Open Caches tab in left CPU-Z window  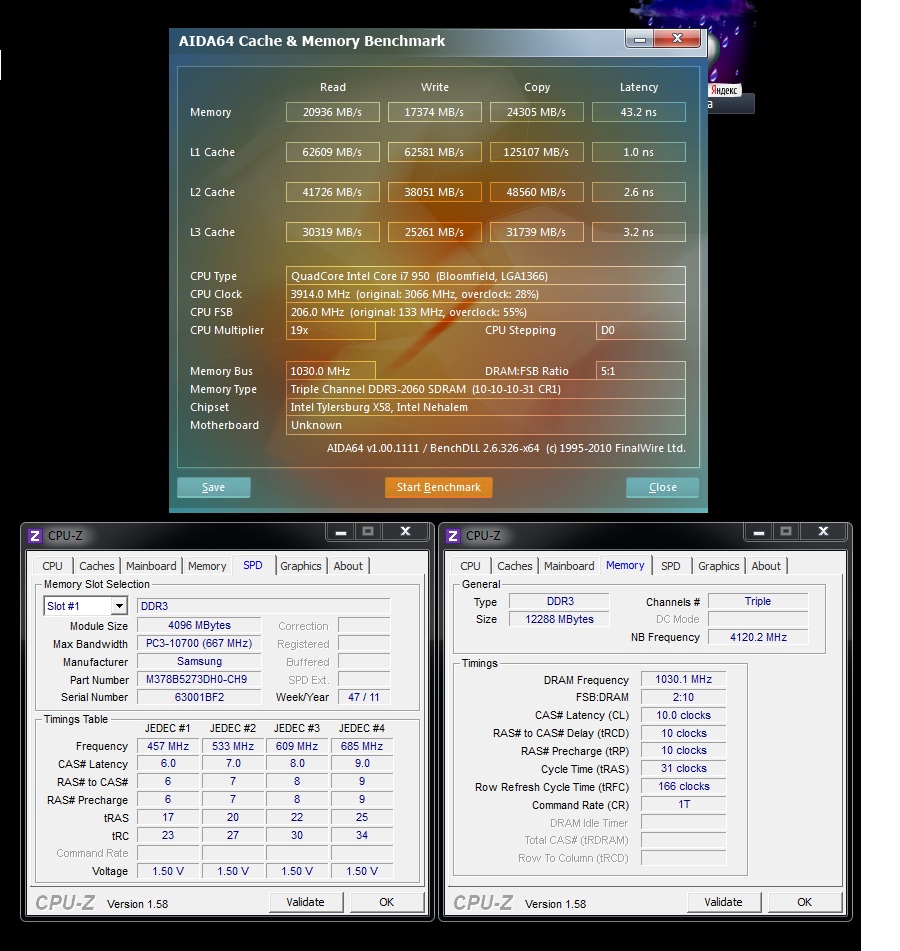click(x=96, y=566)
